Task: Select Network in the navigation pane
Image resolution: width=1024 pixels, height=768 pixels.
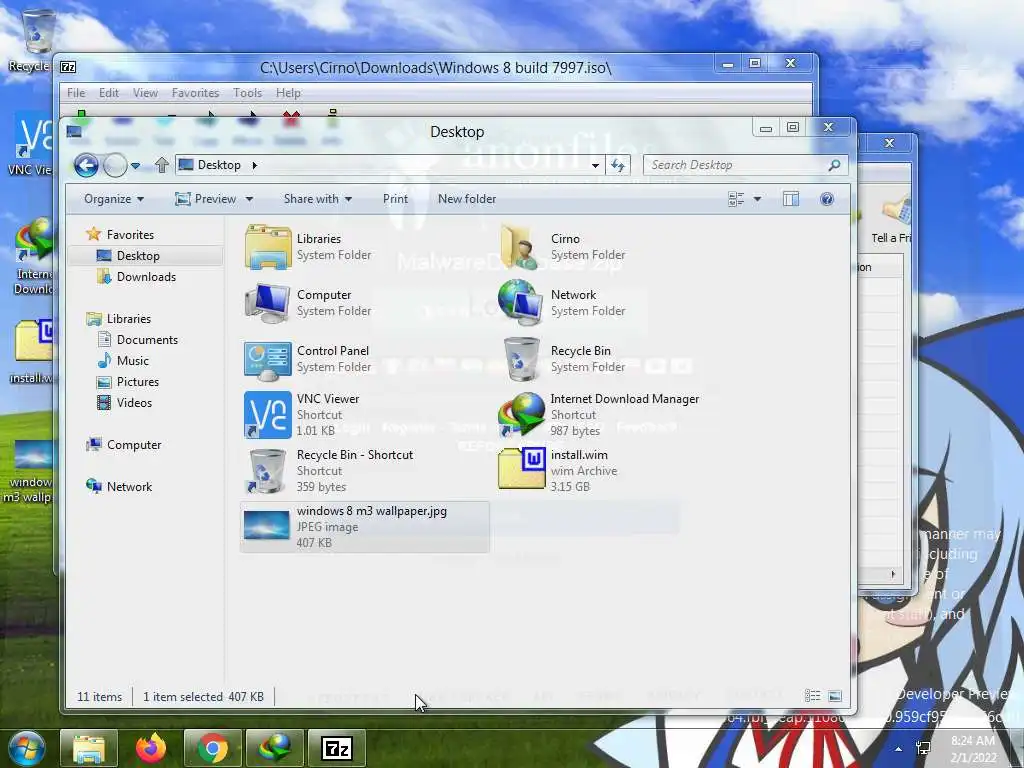Action: click(x=119, y=487)
